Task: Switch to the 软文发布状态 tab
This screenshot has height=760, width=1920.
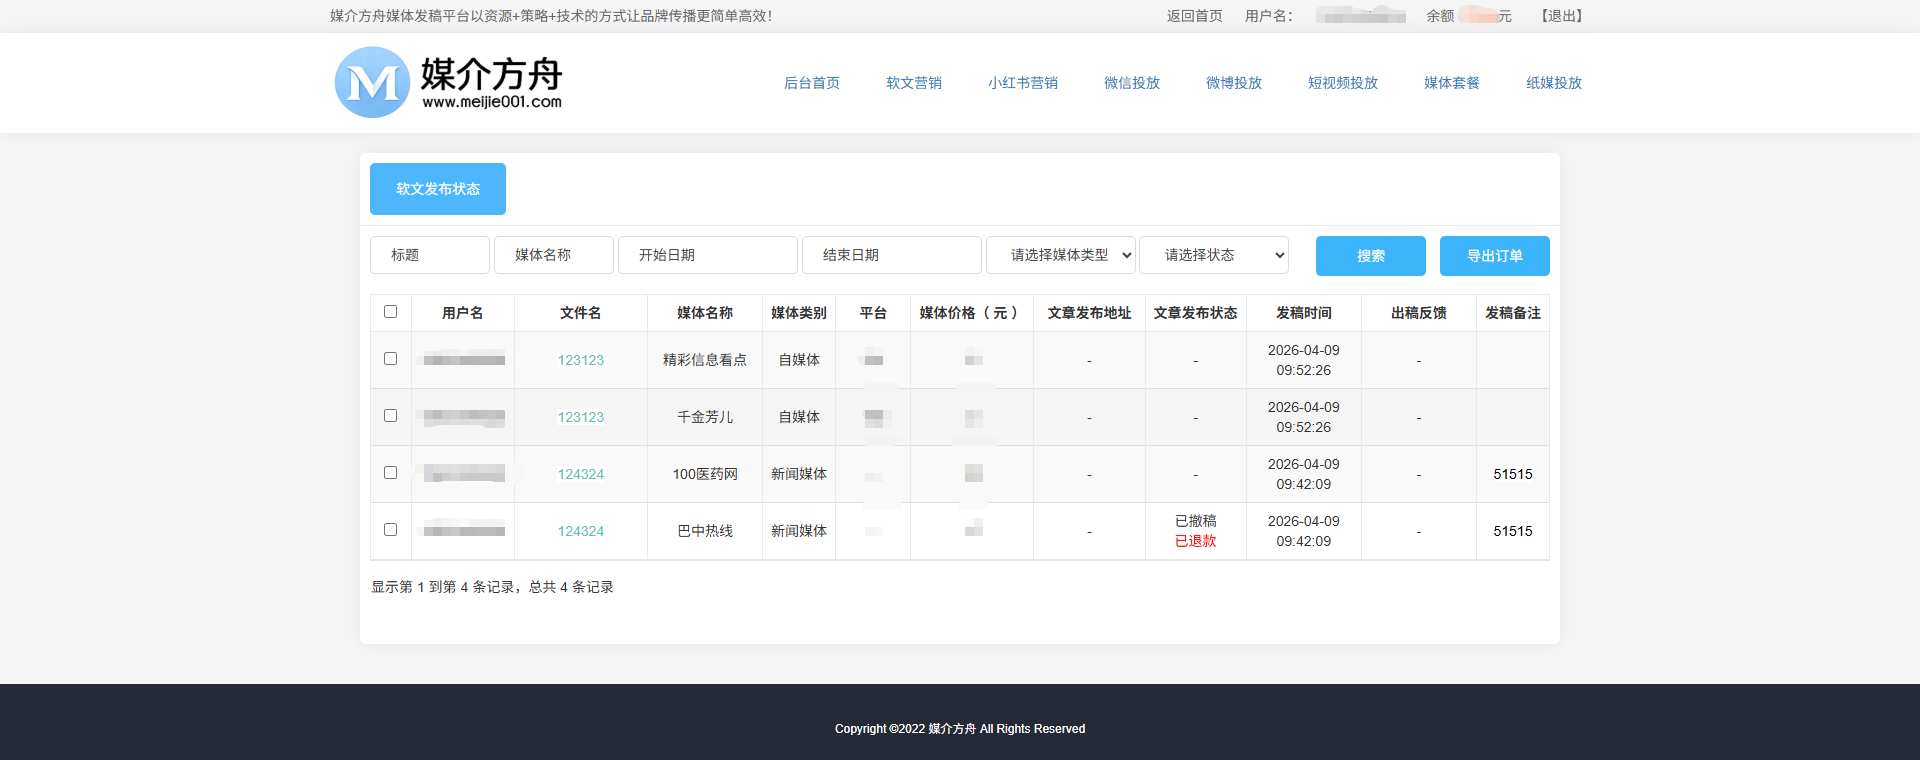Action: [438, 189]
